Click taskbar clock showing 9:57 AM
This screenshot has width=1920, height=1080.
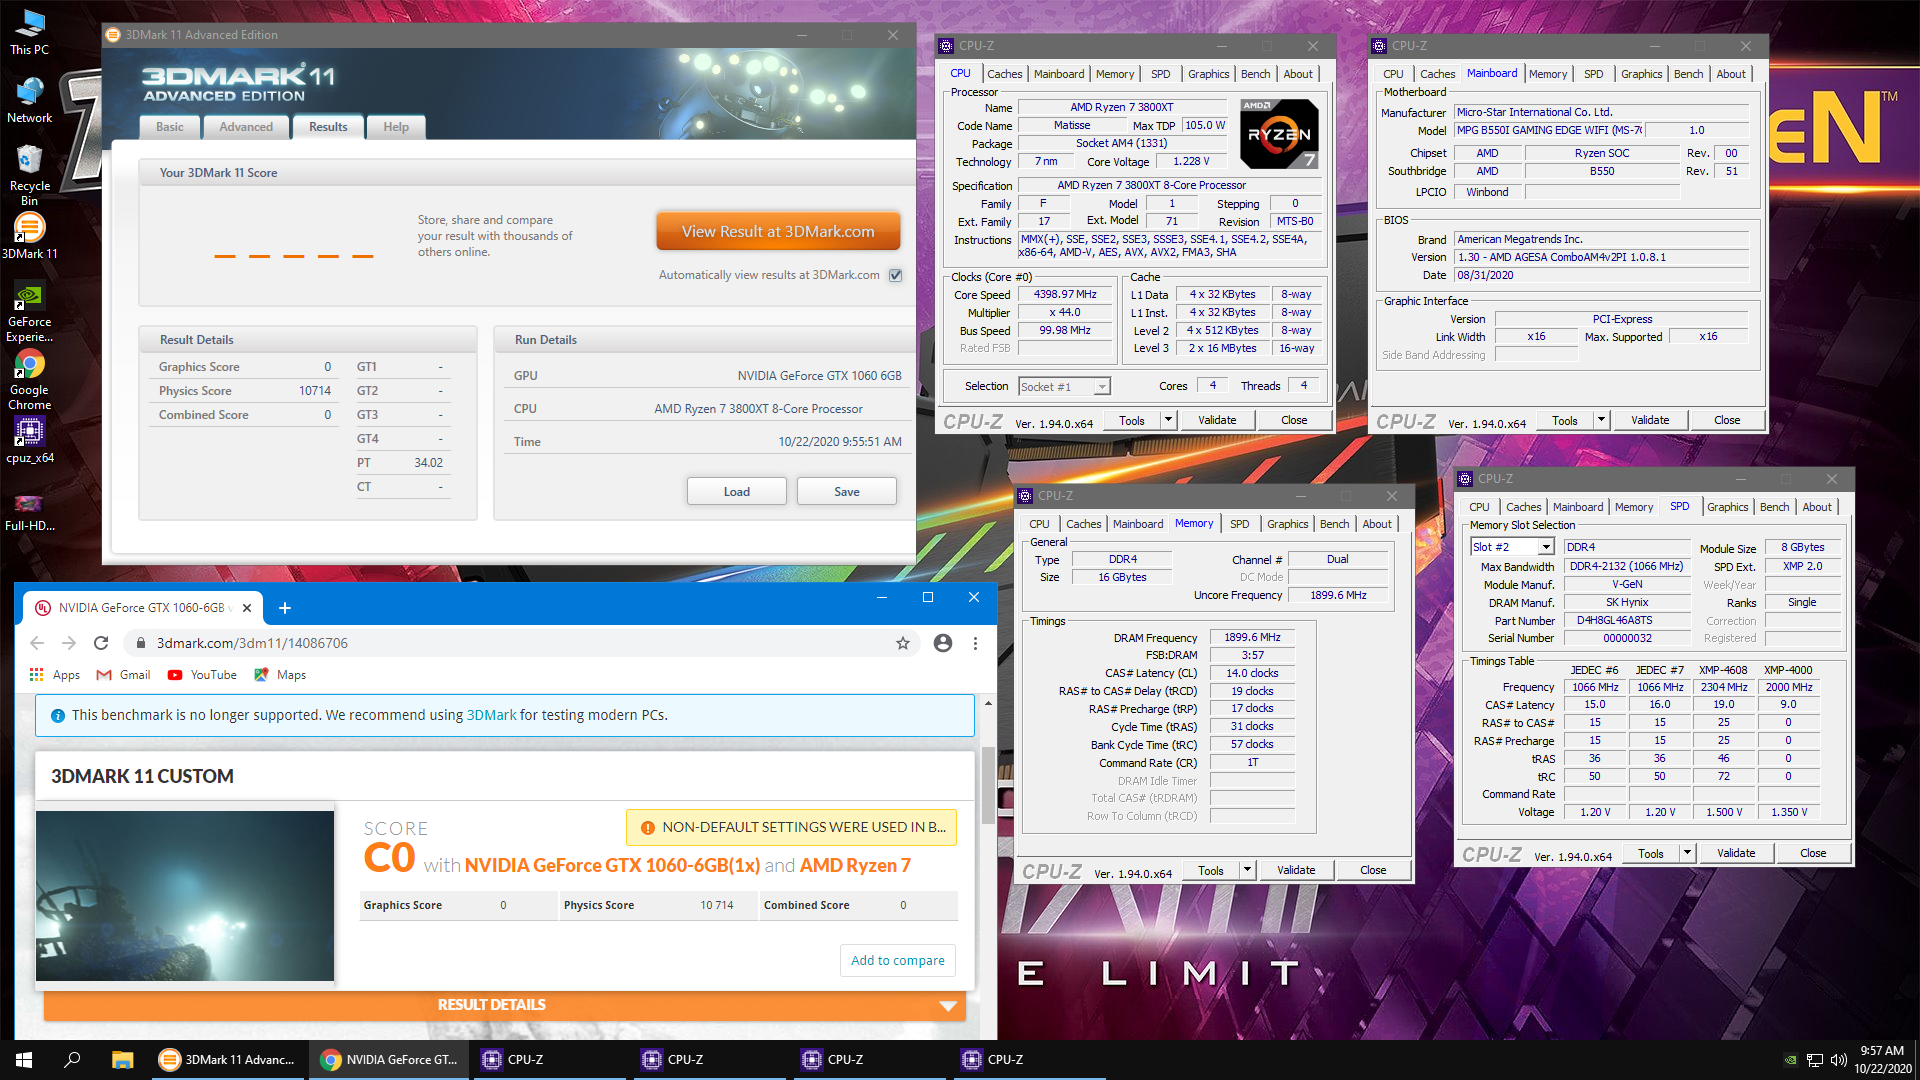(1882, 1059)
